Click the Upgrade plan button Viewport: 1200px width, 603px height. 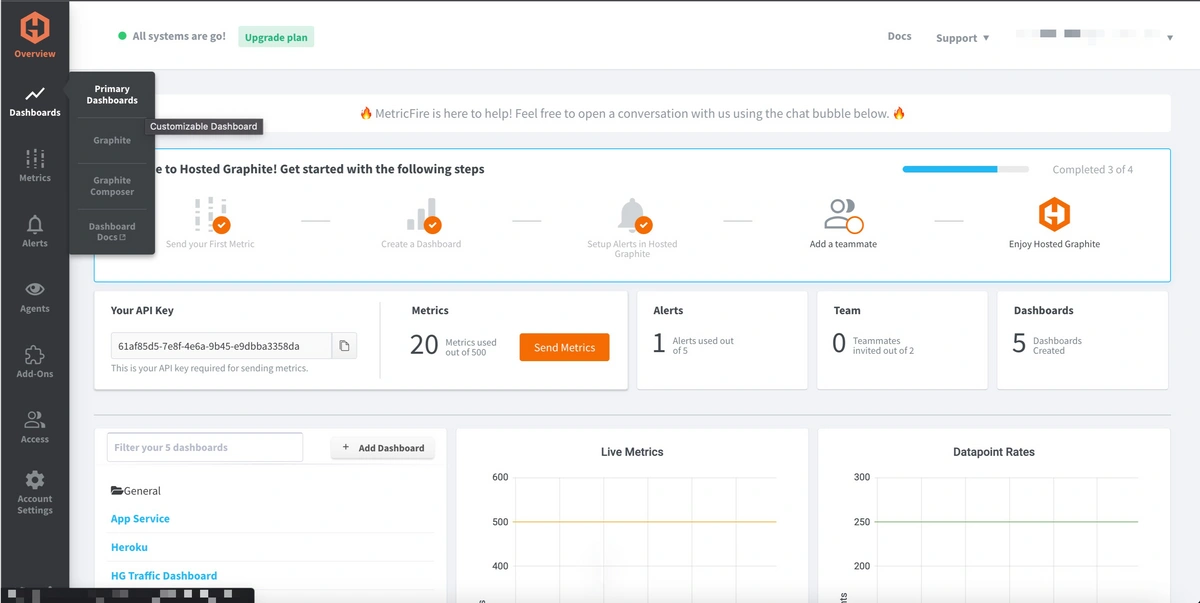click(276, 37)
